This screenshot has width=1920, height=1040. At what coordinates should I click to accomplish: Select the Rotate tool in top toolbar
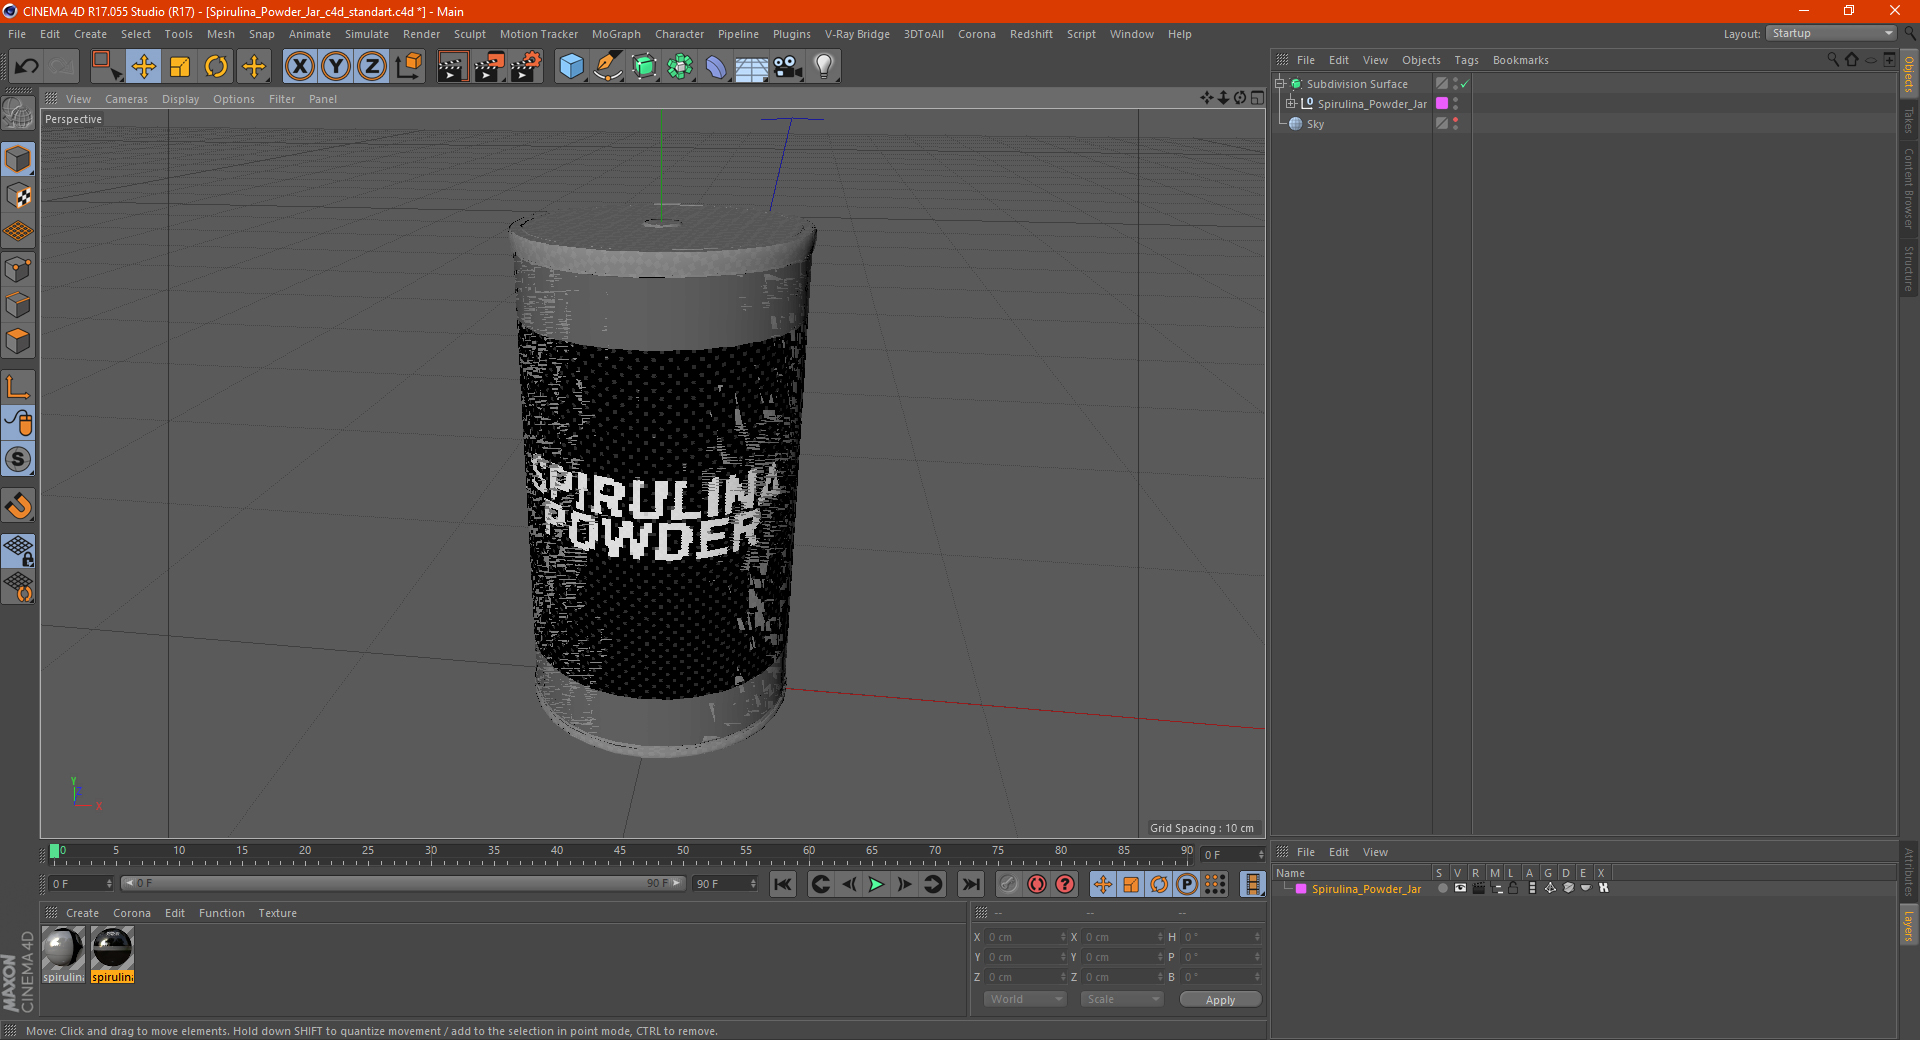[216, 67]
